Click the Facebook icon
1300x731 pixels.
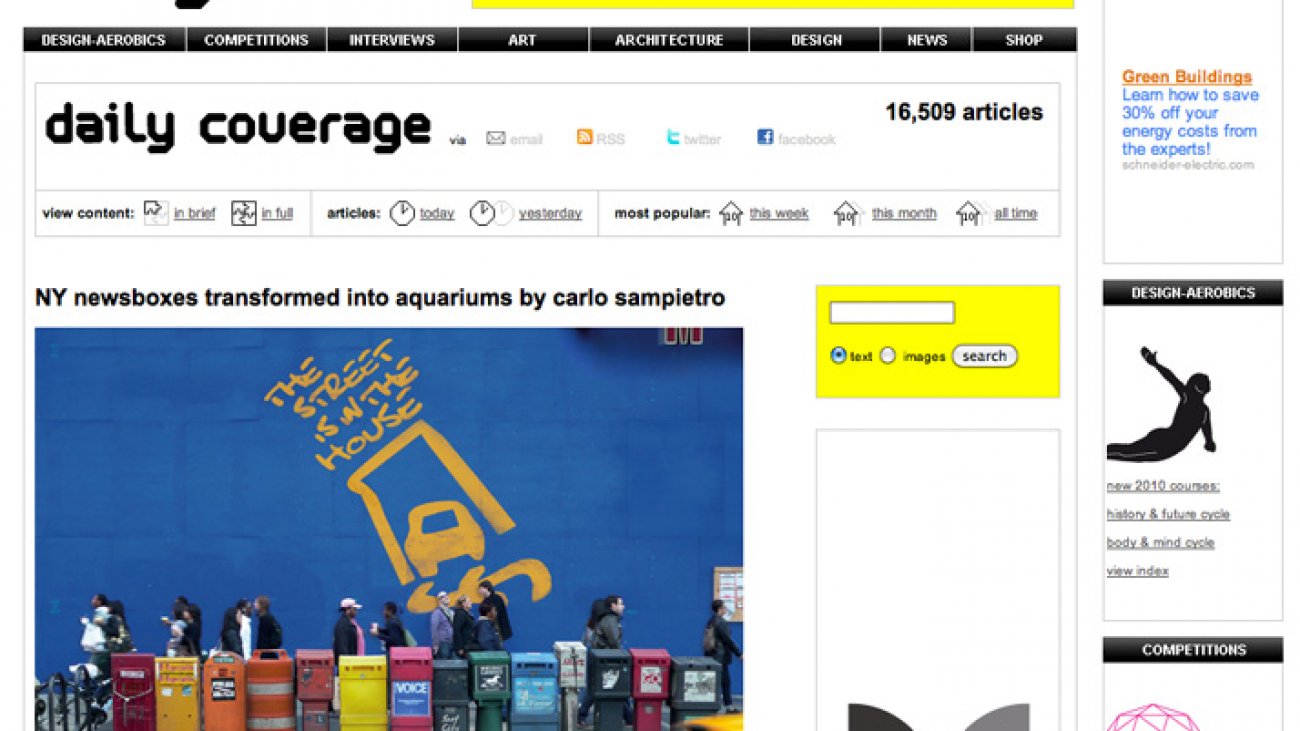[x=765, y=137]
